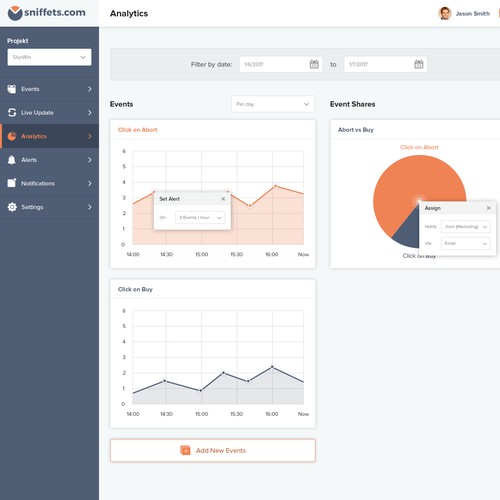Expand the Live Update menu chevron
This screenshot has height=500, width=500.
coord(90,113)
